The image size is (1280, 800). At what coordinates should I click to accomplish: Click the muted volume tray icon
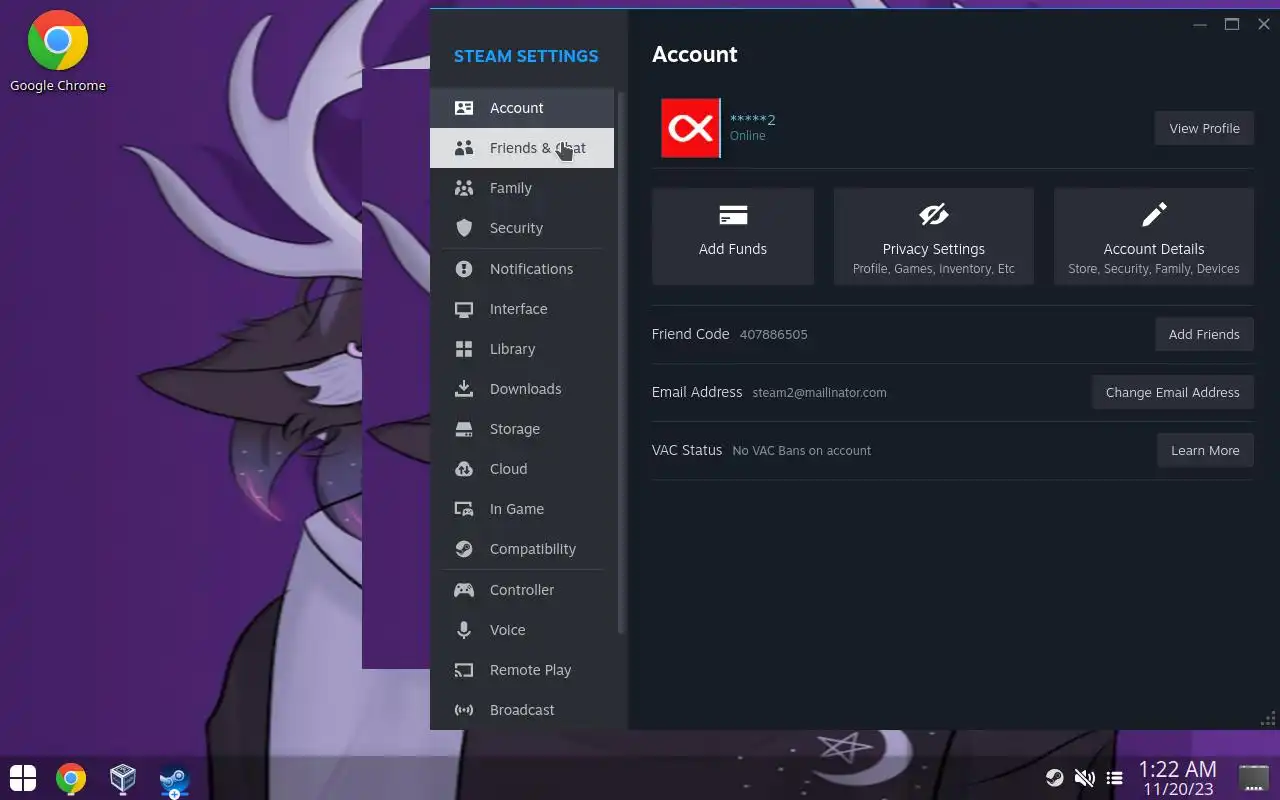pyautogui.click(x=1084, y=778)
